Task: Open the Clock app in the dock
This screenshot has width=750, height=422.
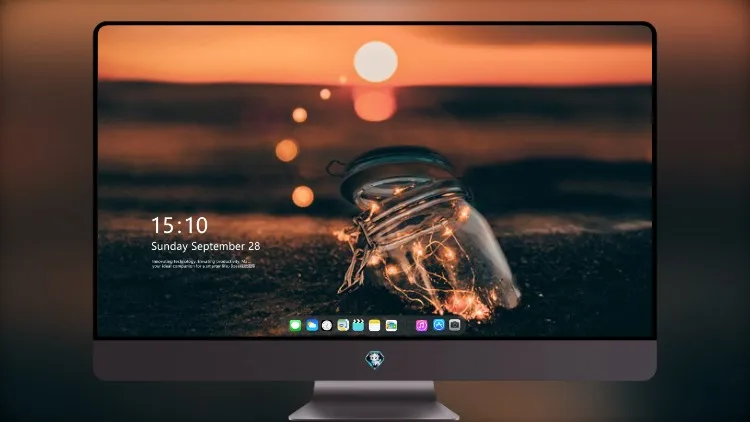Action: coord(327,325)
